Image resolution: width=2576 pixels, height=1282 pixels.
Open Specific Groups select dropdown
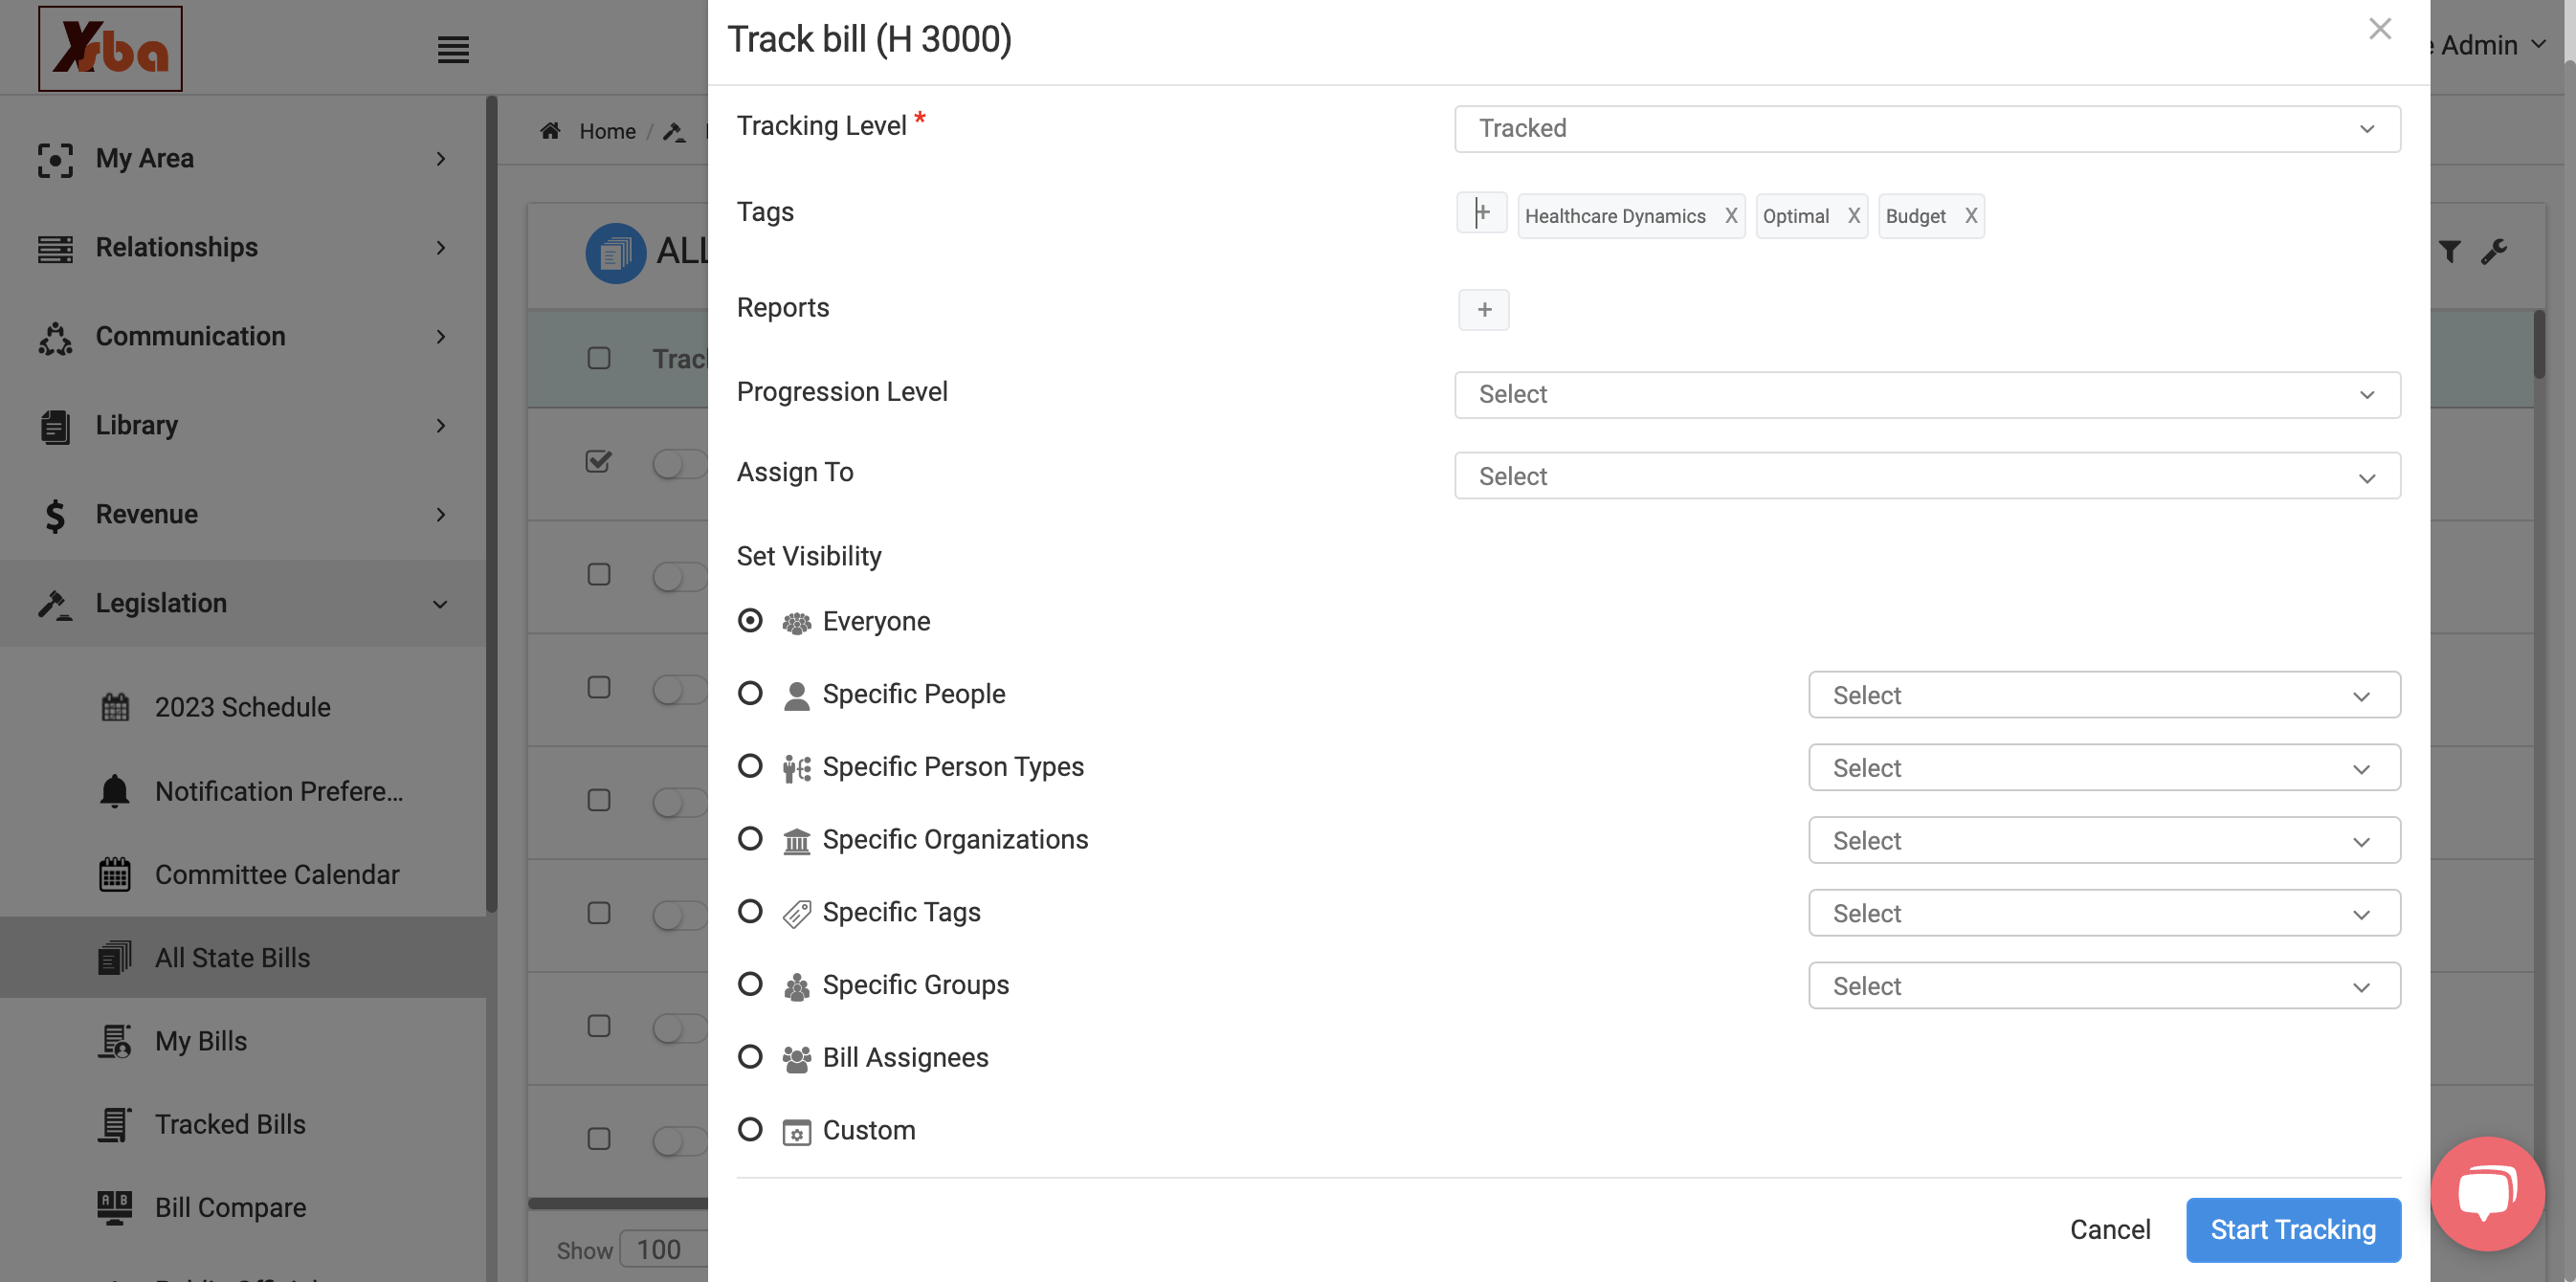click(x=2104, y=986)
